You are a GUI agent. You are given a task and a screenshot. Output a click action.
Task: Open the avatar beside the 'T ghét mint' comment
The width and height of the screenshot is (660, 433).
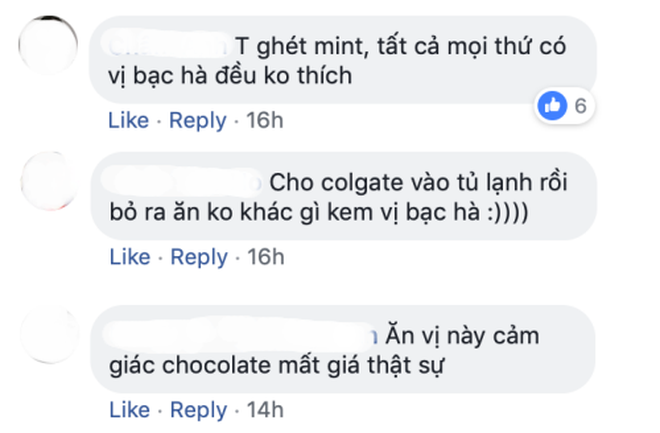pos(48,45)
